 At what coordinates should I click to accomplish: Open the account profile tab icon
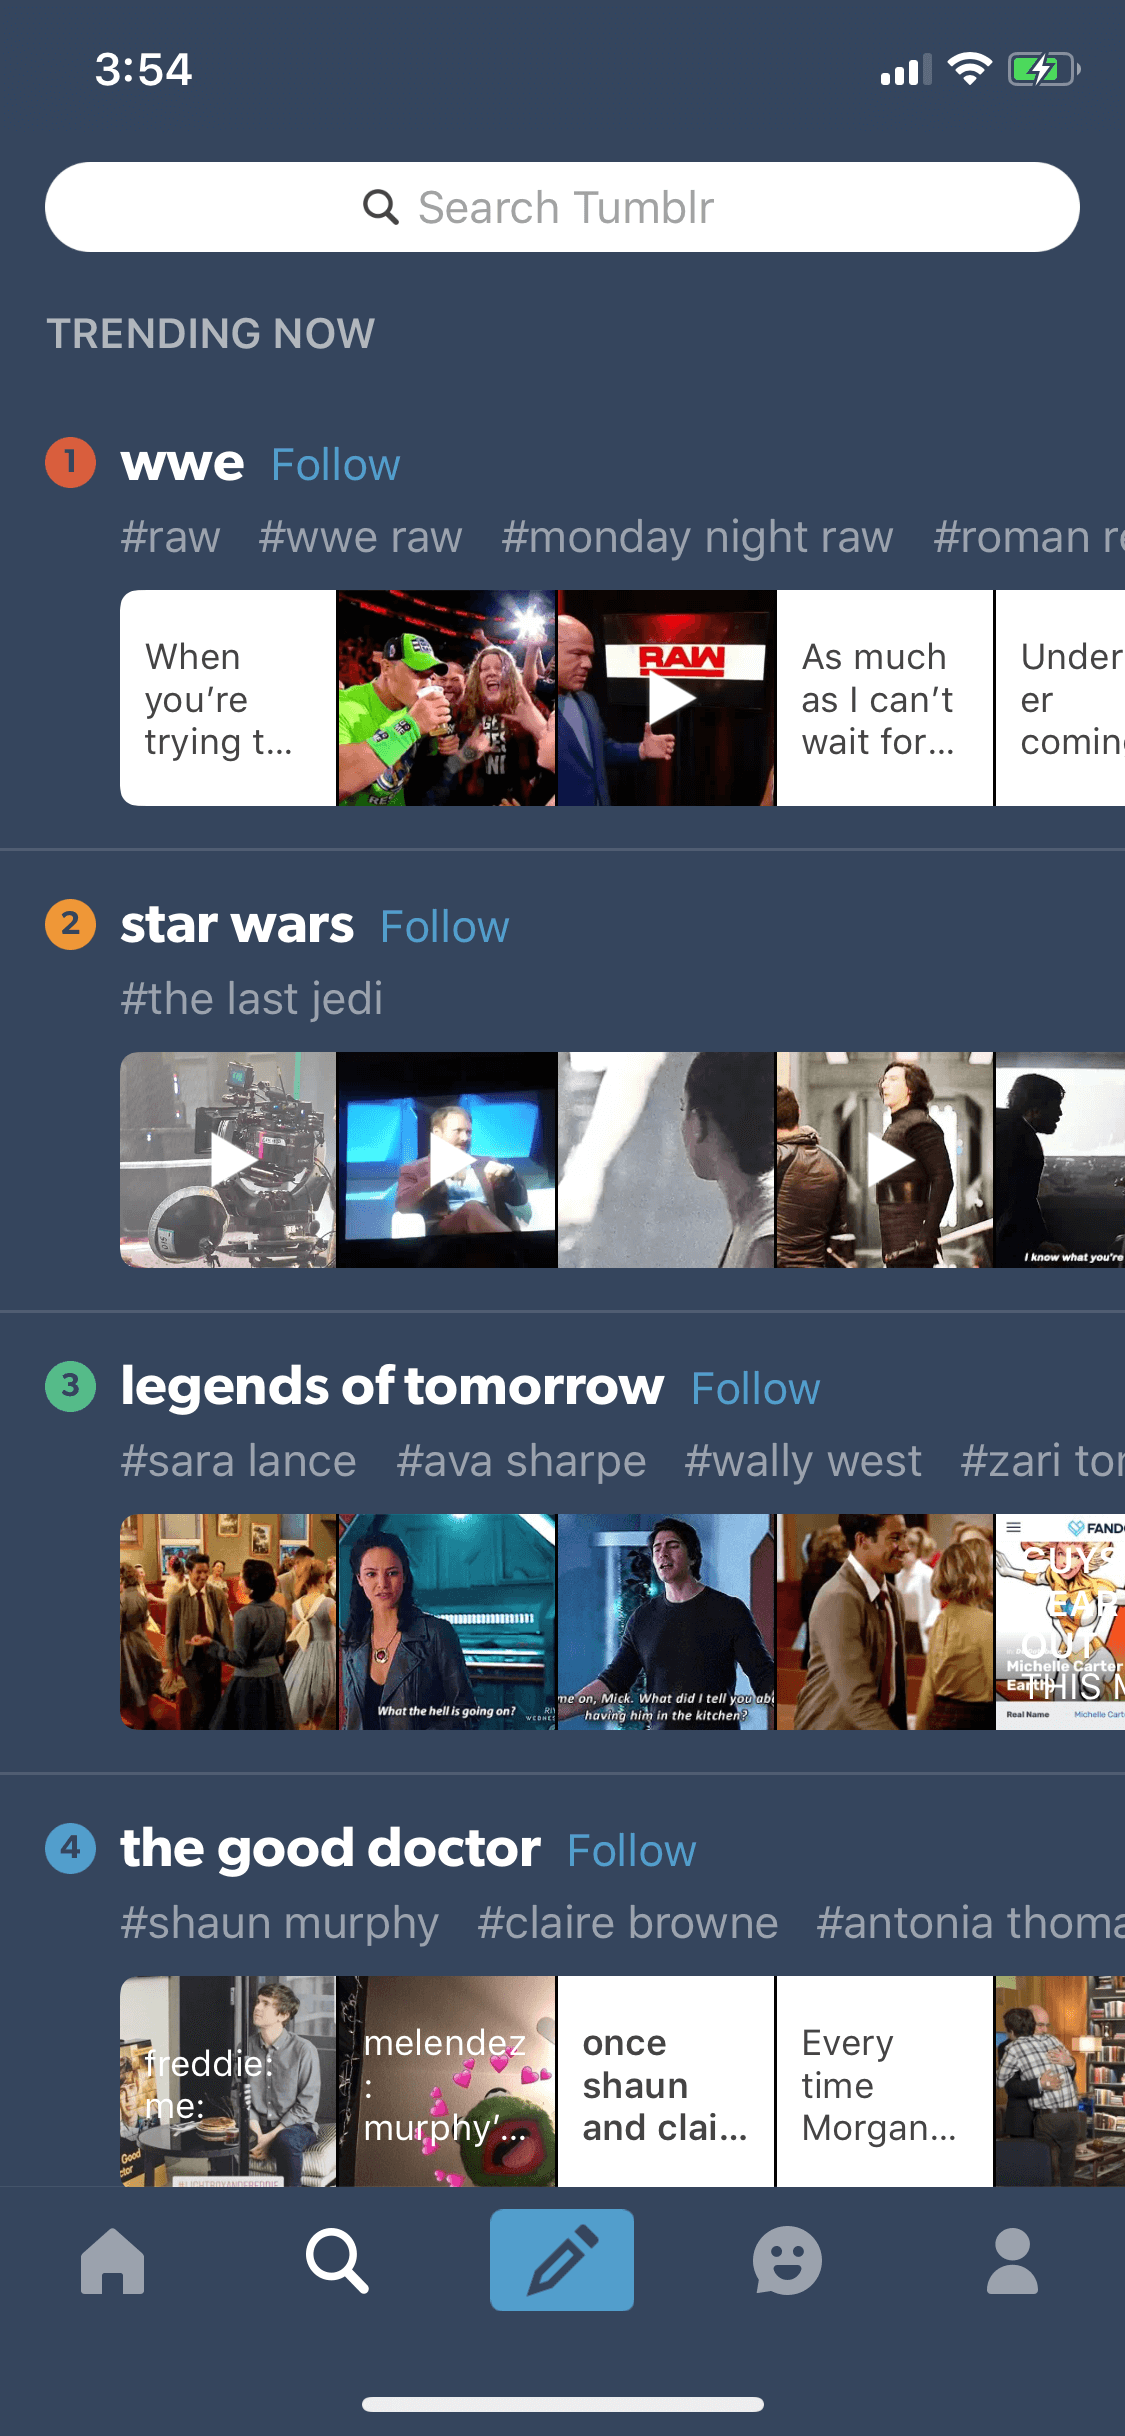point(1012,2260)
